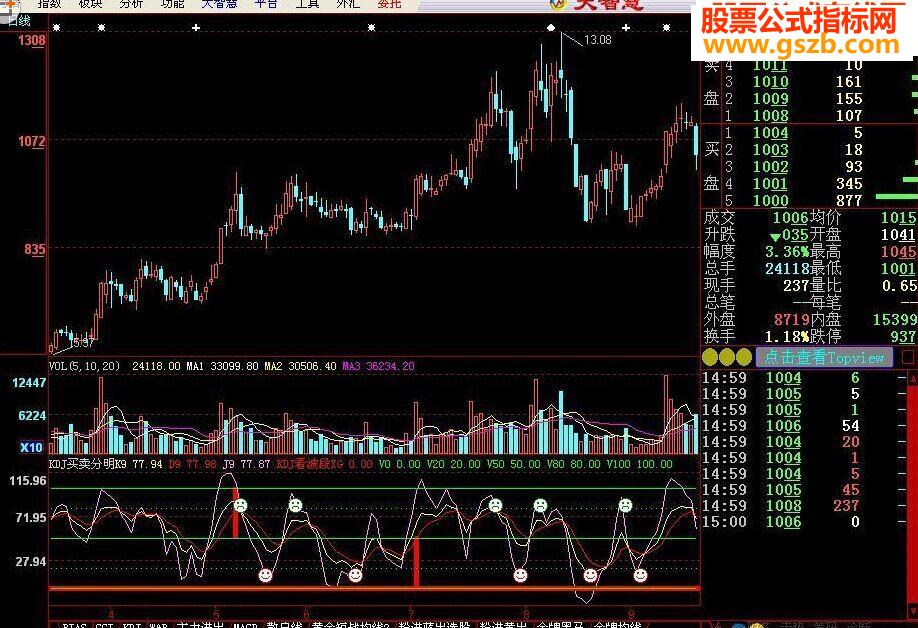
Task: Select sell price 1008 in order book
Action: (770, 116)
